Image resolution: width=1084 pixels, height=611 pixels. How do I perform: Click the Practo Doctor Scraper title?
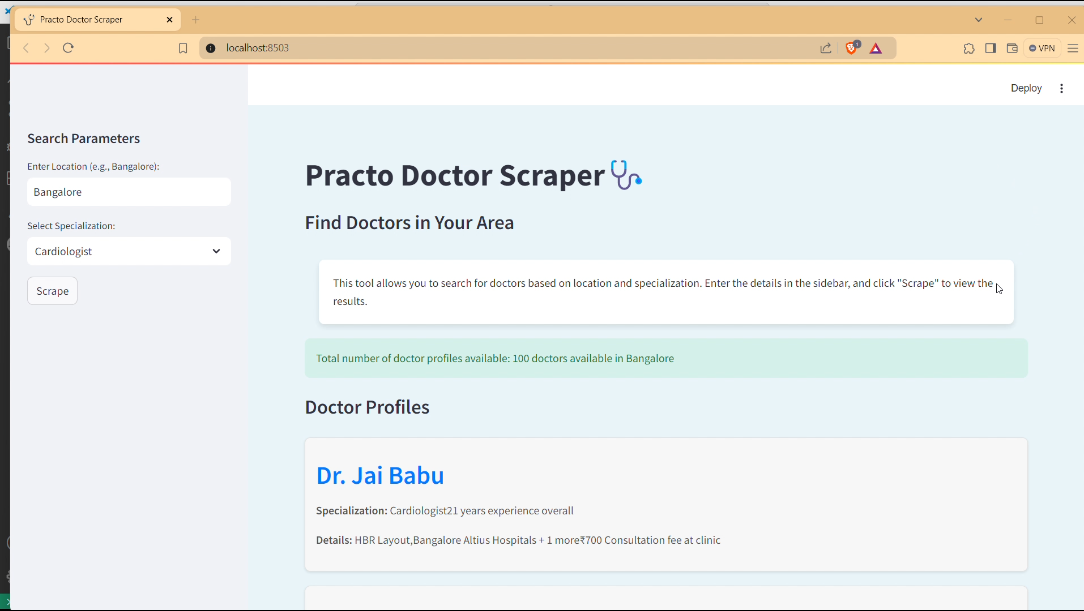click(x=455, y=175)
